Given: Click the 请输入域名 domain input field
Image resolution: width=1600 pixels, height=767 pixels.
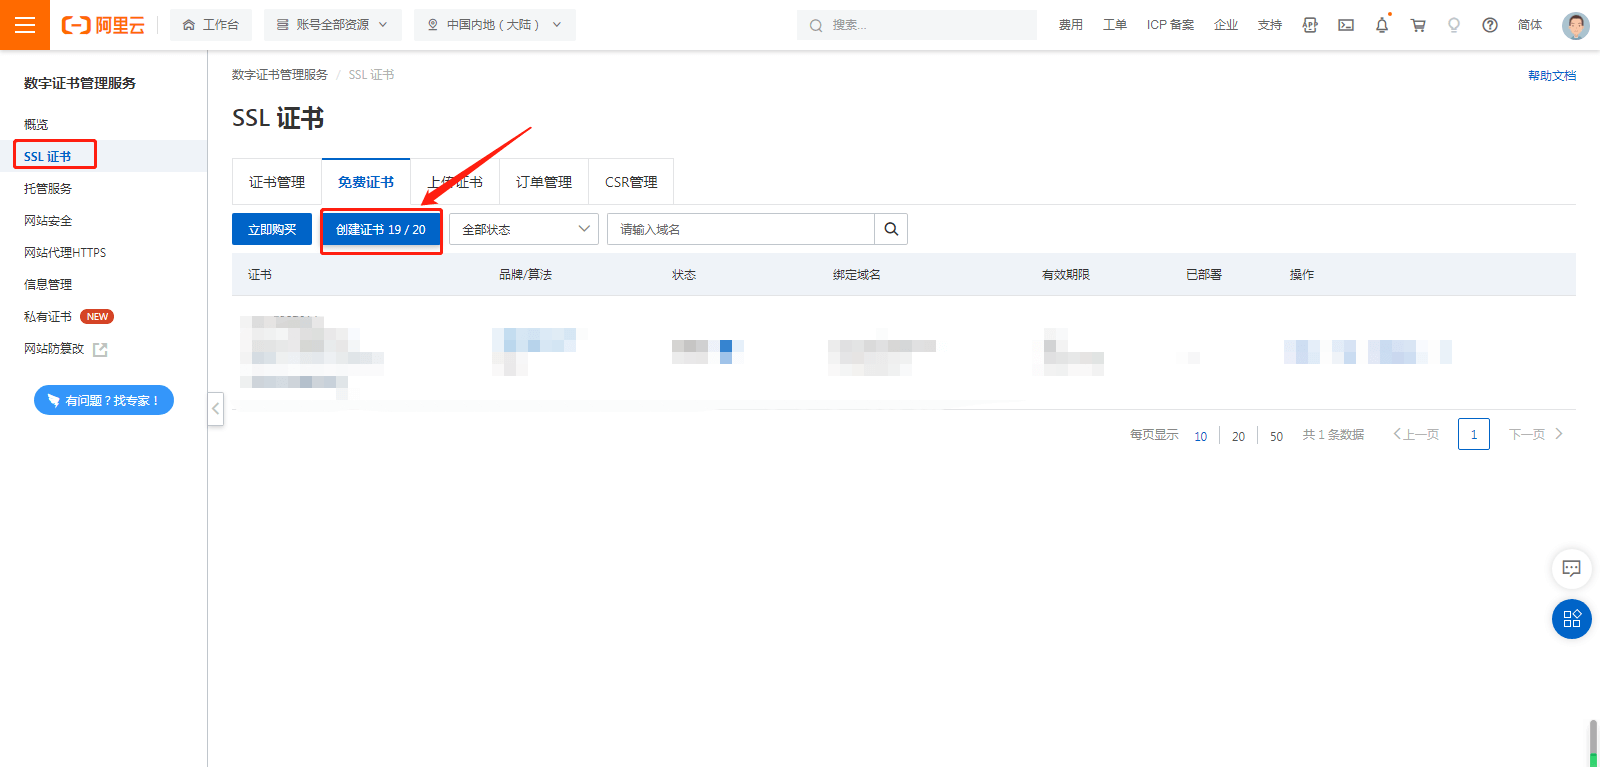Looking at the screenshot, I should pyautogui.click(x=740, y=229).
